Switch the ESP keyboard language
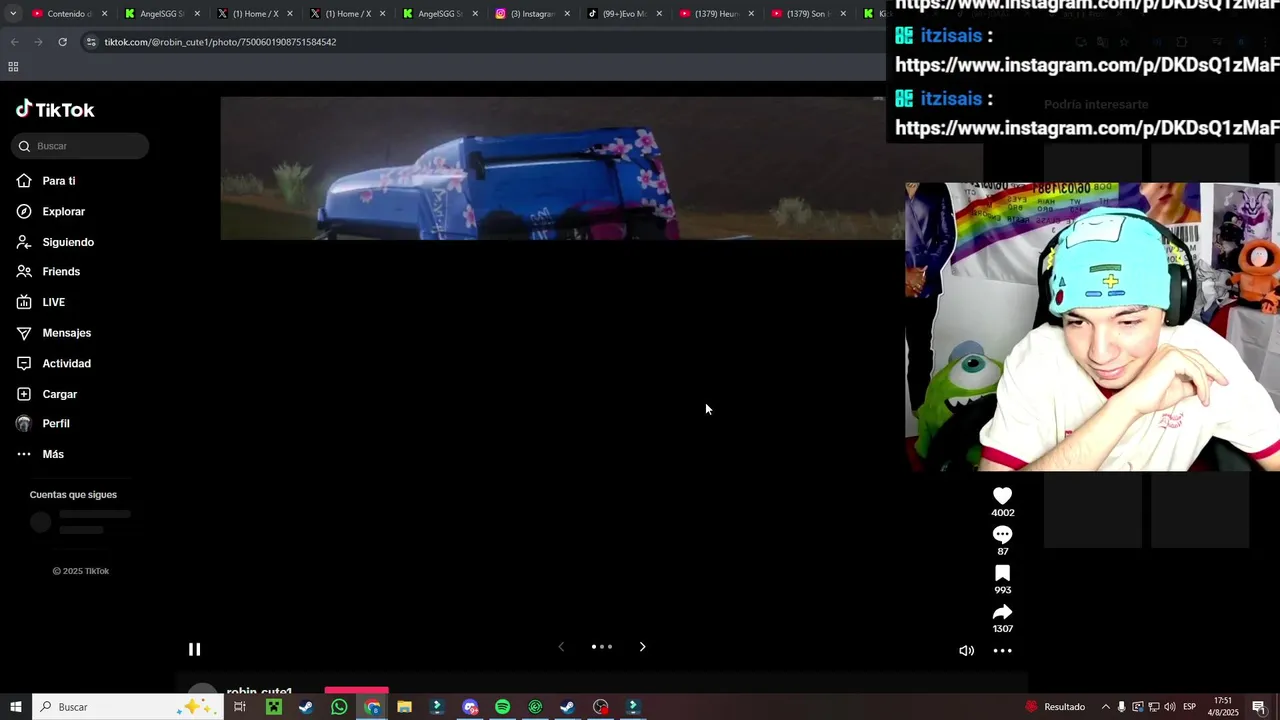This screenshot has height=720, width=1280. [x=1189, y=707]
